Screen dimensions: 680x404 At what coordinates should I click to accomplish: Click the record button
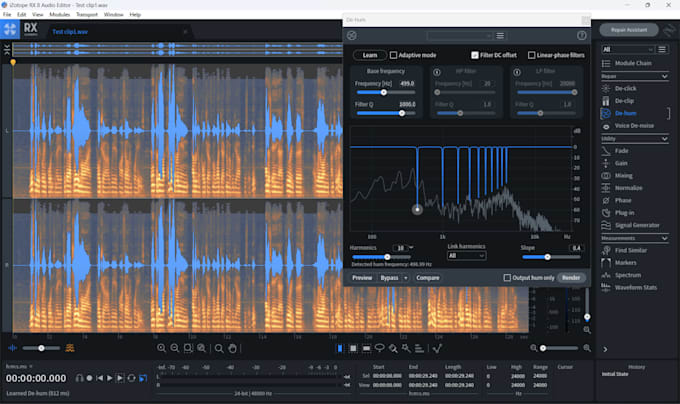tap(89, 378)
